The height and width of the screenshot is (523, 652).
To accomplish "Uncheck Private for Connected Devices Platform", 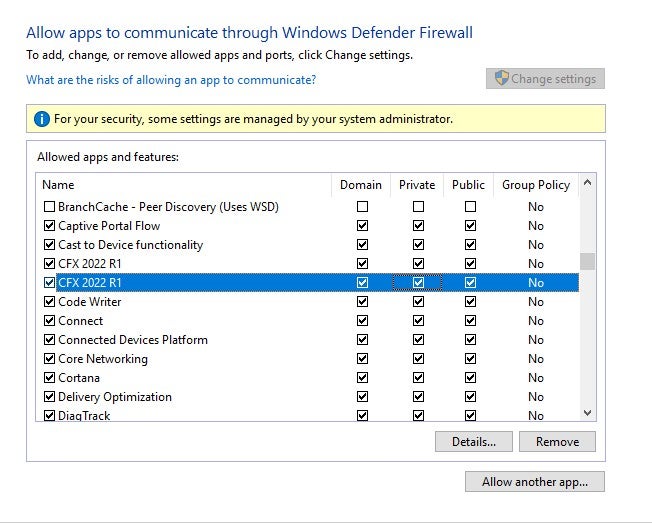I will [418, 340].
